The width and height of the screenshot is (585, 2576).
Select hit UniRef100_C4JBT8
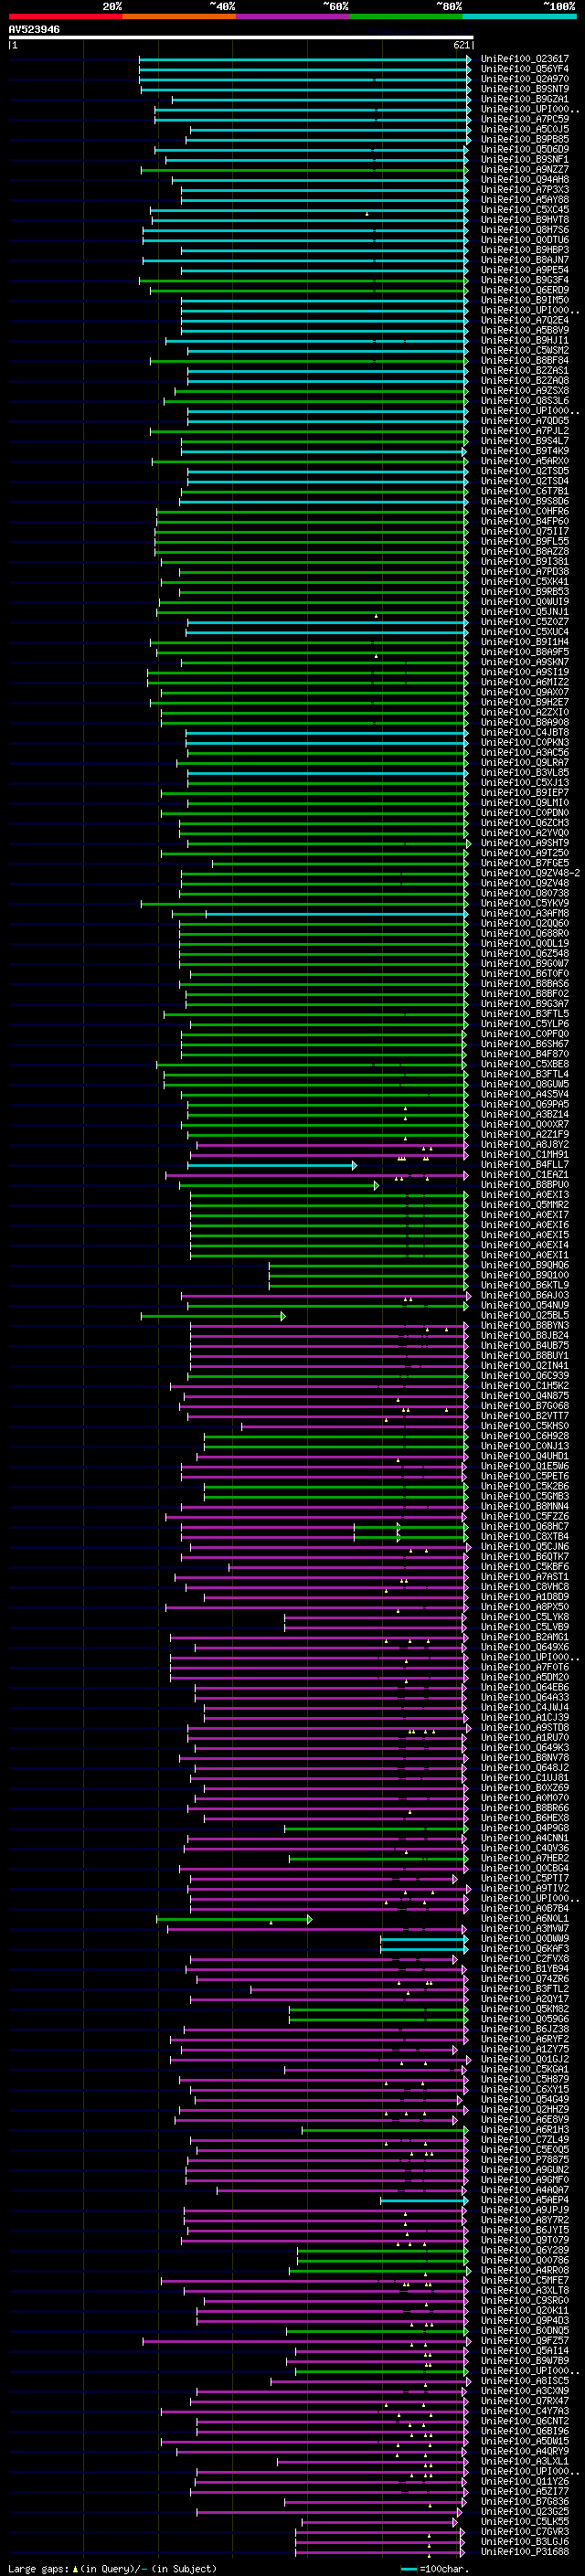tap(525, 732)
